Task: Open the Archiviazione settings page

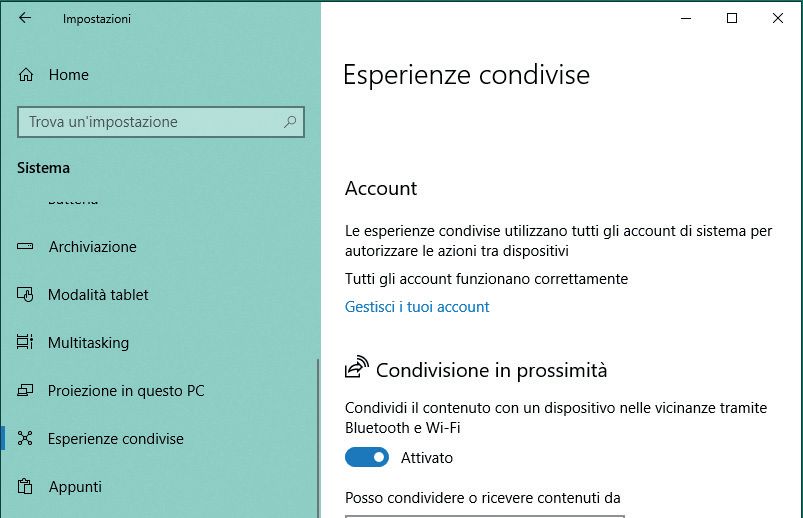Action: [x=93, y=246]
